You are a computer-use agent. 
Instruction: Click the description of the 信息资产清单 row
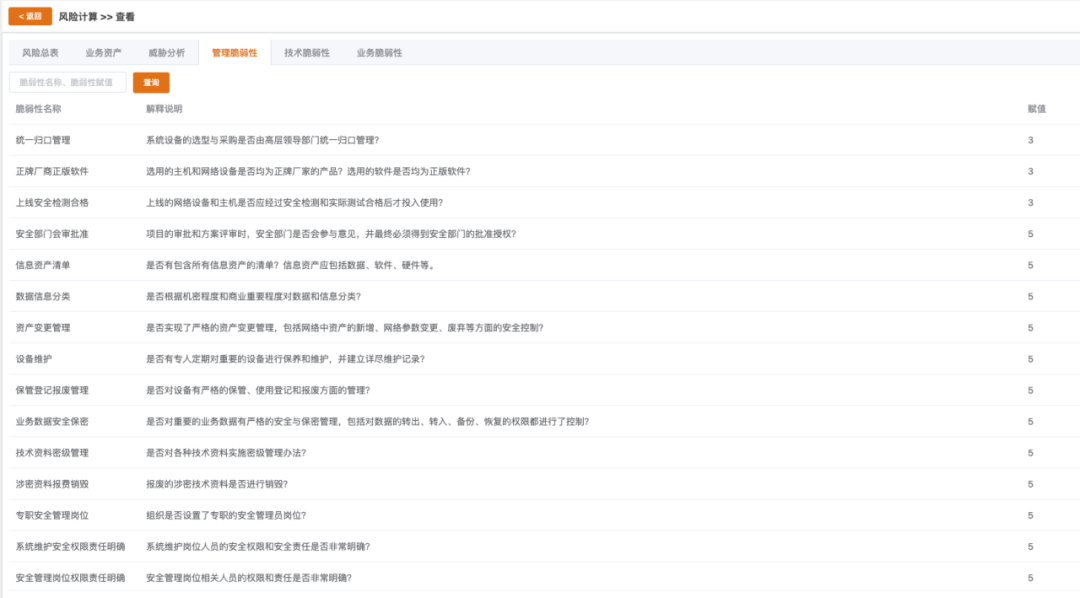(x=290, y=265)
